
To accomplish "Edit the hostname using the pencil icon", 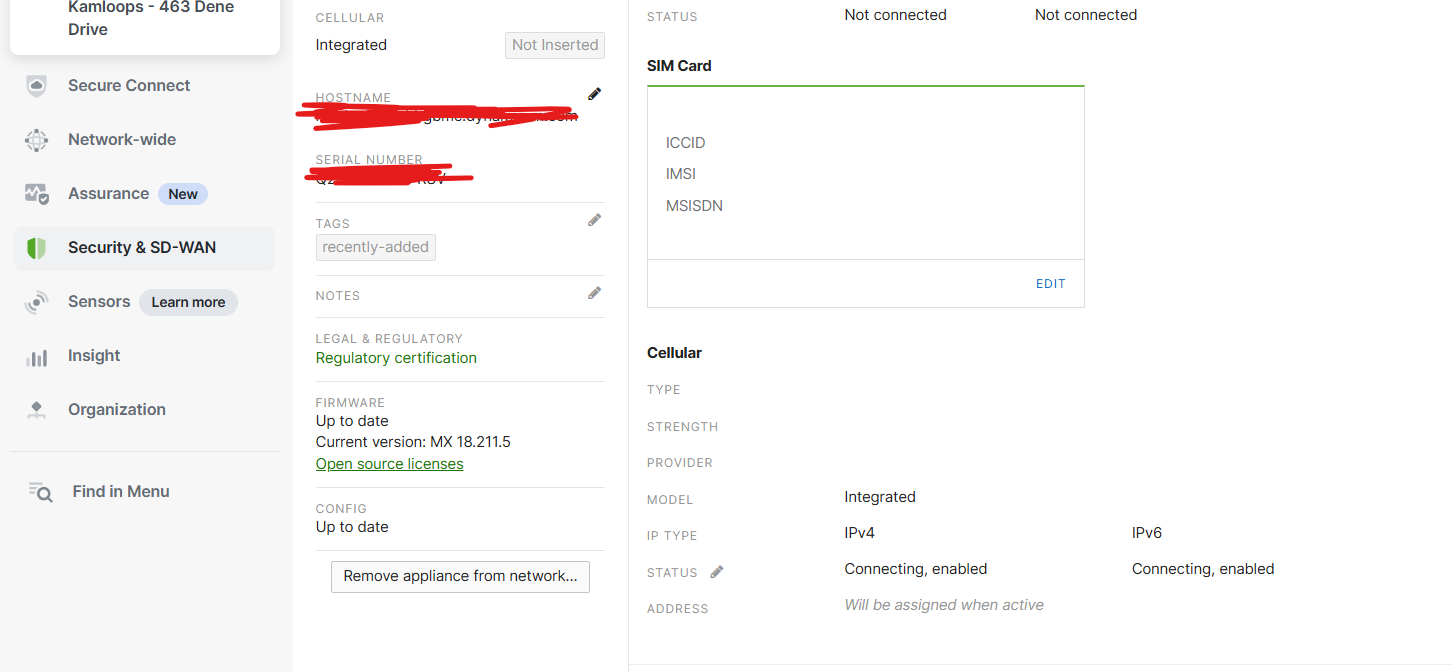I will [594, 93].
